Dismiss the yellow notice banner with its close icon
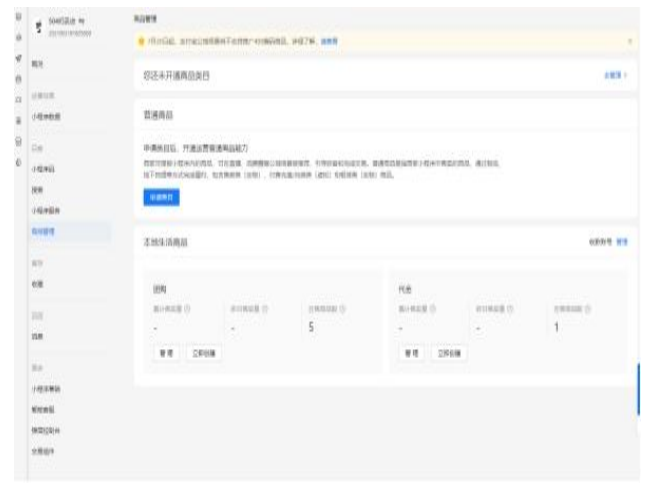The height and width of the screenshot is (493, 657). (x=629, y=40)
